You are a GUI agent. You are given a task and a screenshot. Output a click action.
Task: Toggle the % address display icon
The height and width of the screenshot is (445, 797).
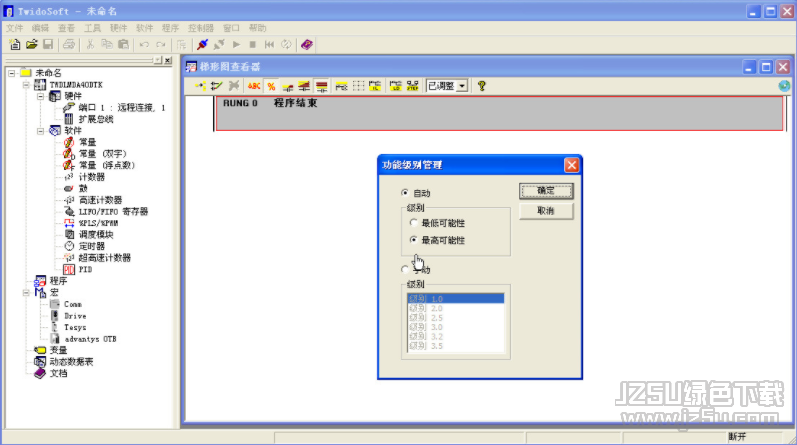point(271,86)
